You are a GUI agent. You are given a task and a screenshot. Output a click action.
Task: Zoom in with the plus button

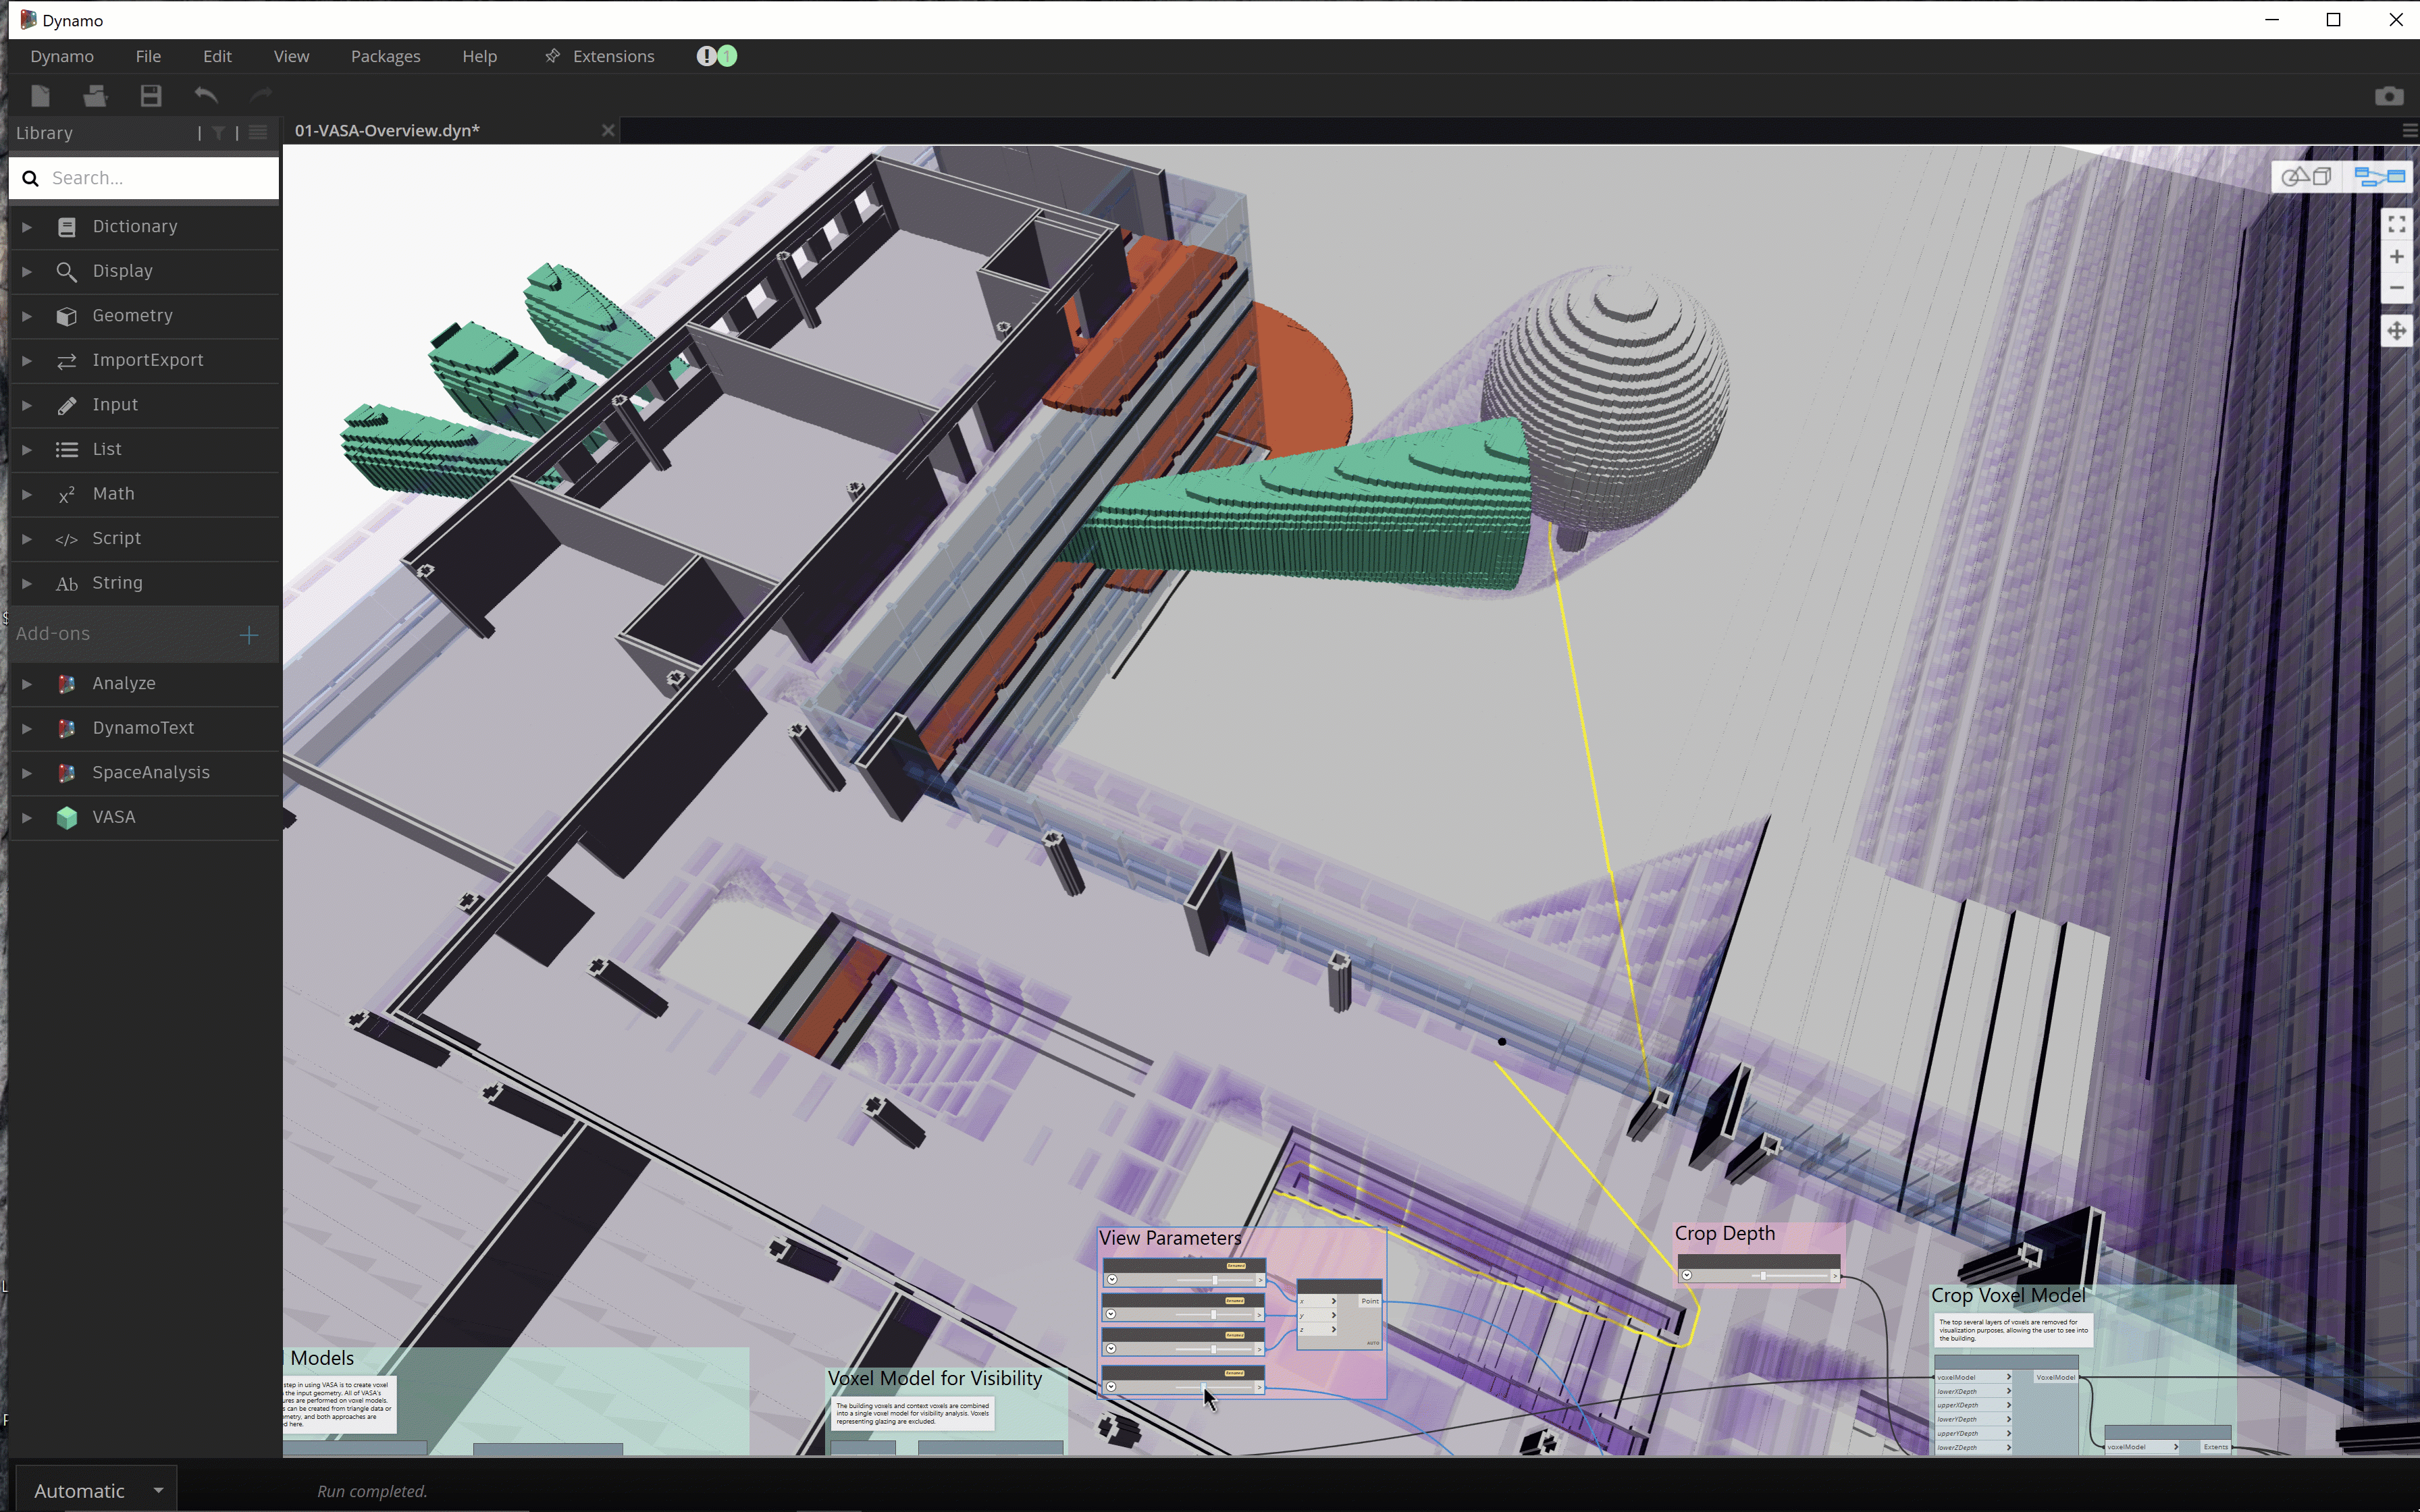(x=2397, y=257)
